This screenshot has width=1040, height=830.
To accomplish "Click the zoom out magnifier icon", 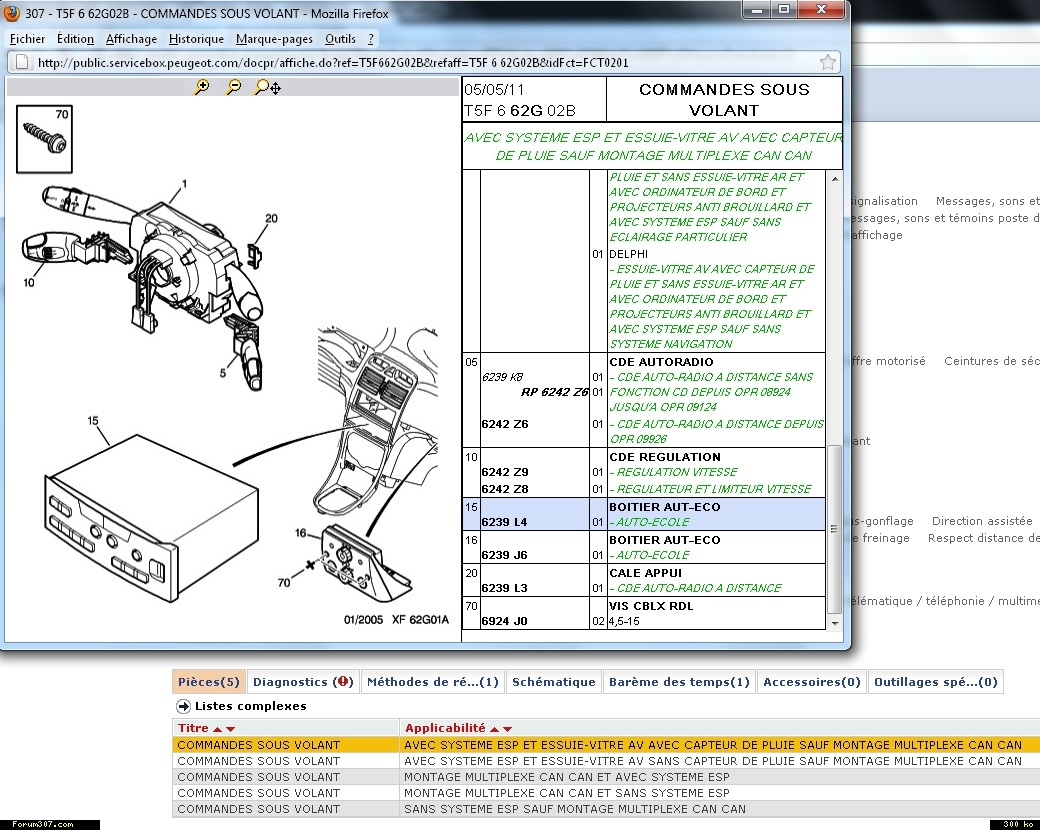I will [x=233, y=87].
